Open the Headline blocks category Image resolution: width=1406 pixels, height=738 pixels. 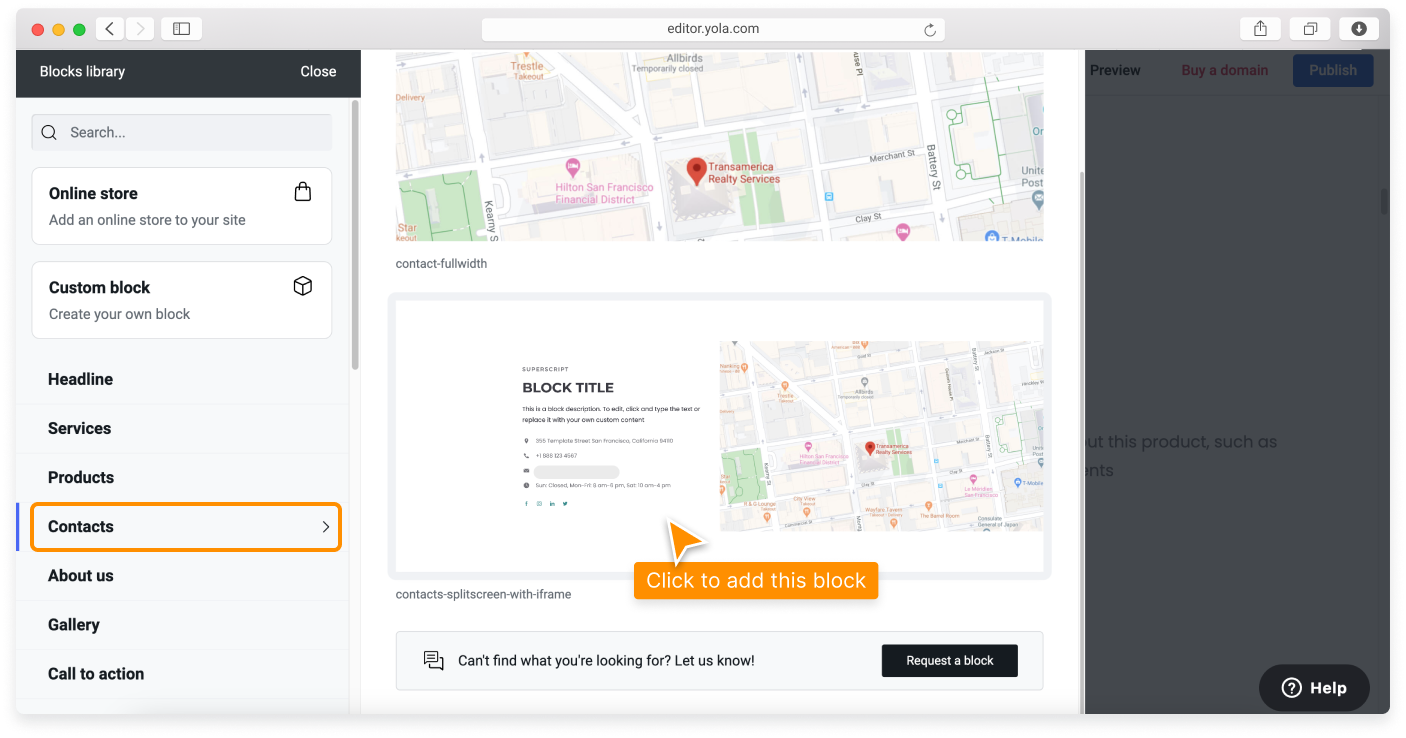pos(80,379)
